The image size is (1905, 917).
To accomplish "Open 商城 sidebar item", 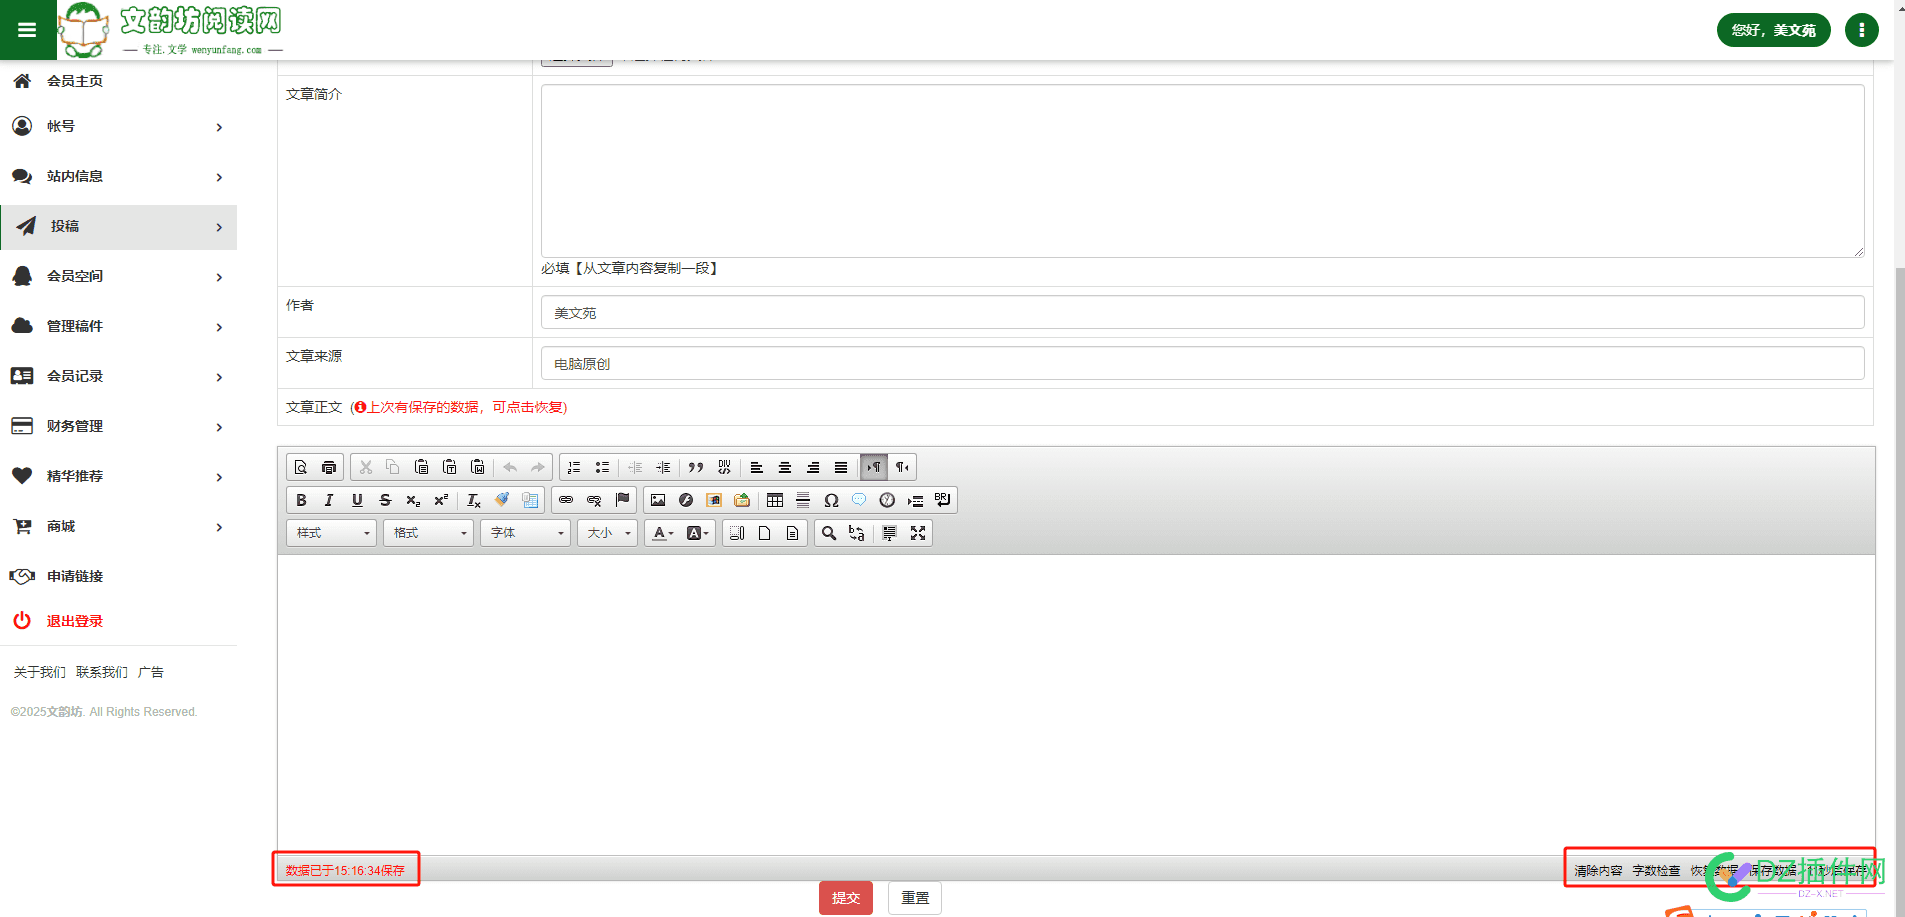I will point(118,526).
